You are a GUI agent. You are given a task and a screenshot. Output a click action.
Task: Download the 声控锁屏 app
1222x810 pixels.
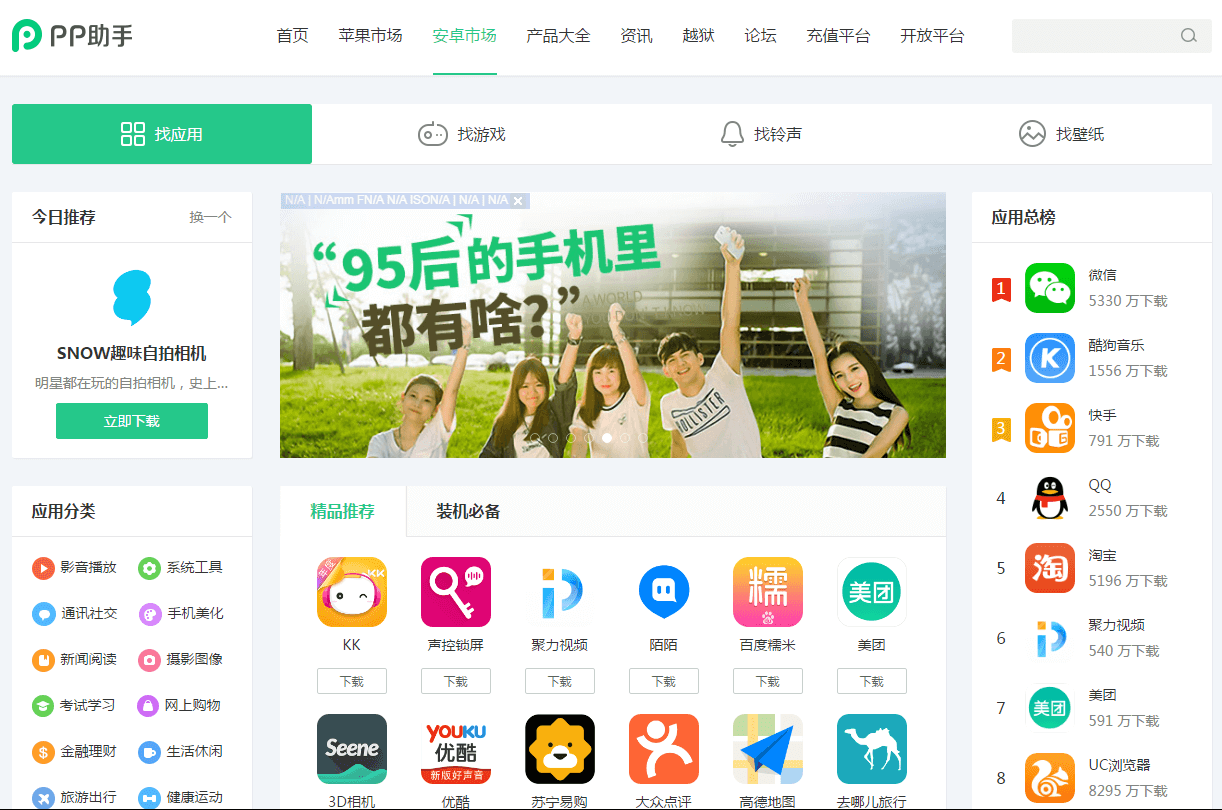tap(456, 681)
